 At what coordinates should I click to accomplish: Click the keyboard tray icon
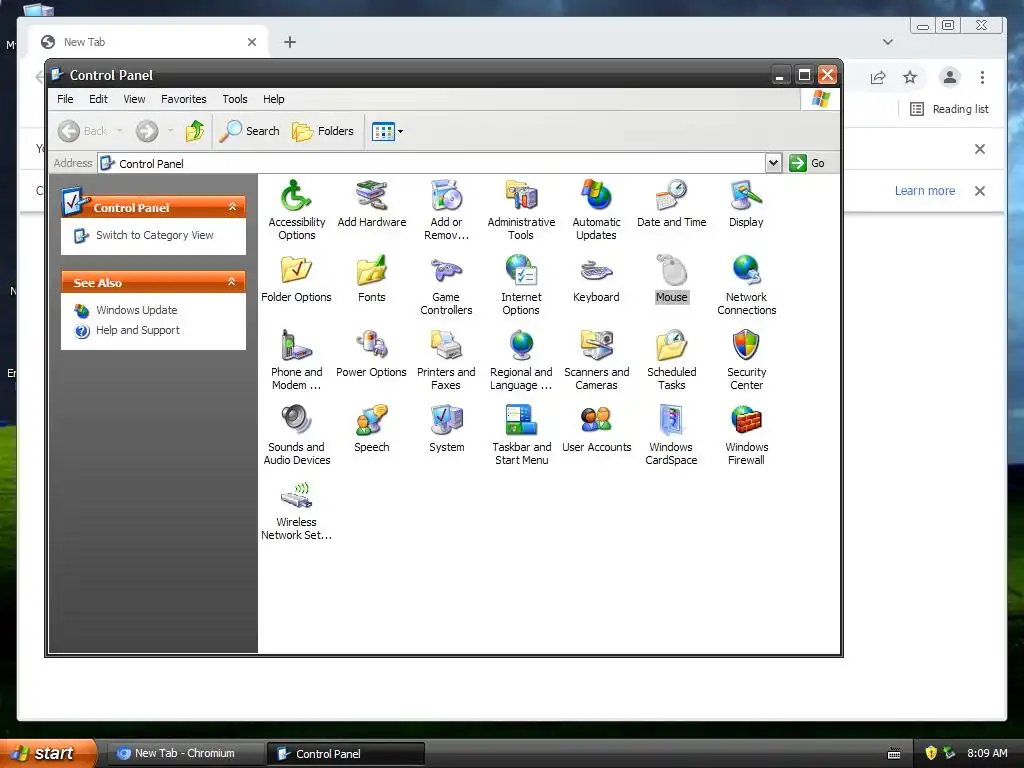[x=894, y=754]
